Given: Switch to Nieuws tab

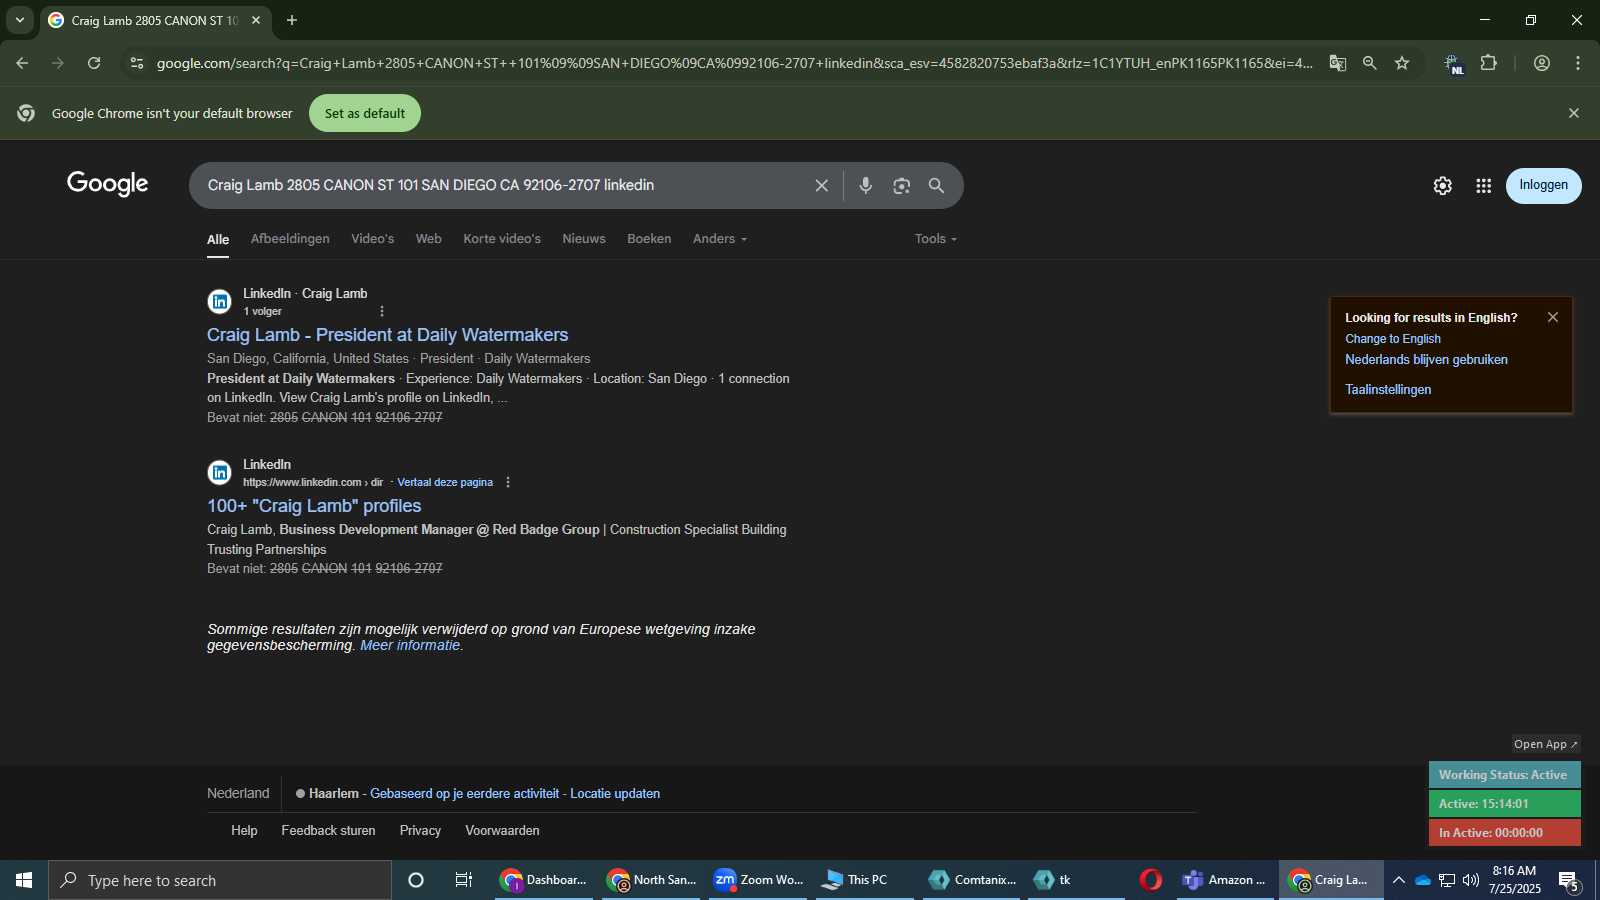Looking at the screenshot, I should tap(584, 239).
